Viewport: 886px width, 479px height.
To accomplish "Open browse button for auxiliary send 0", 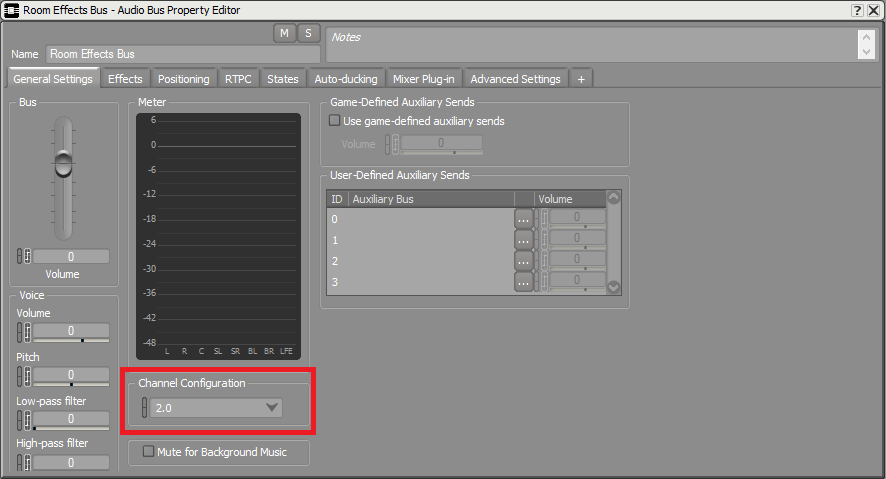I will click(524, 219).
